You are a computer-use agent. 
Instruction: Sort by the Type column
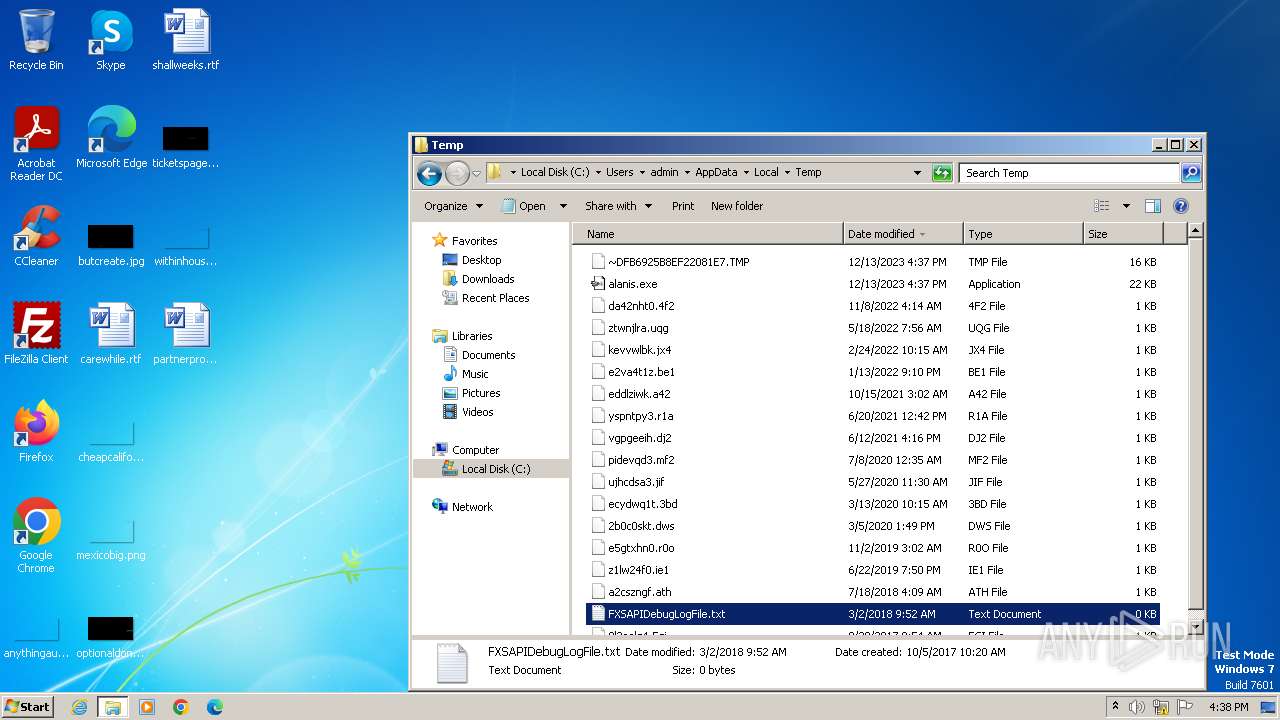pyautogui.click(x=1023, y=234)
